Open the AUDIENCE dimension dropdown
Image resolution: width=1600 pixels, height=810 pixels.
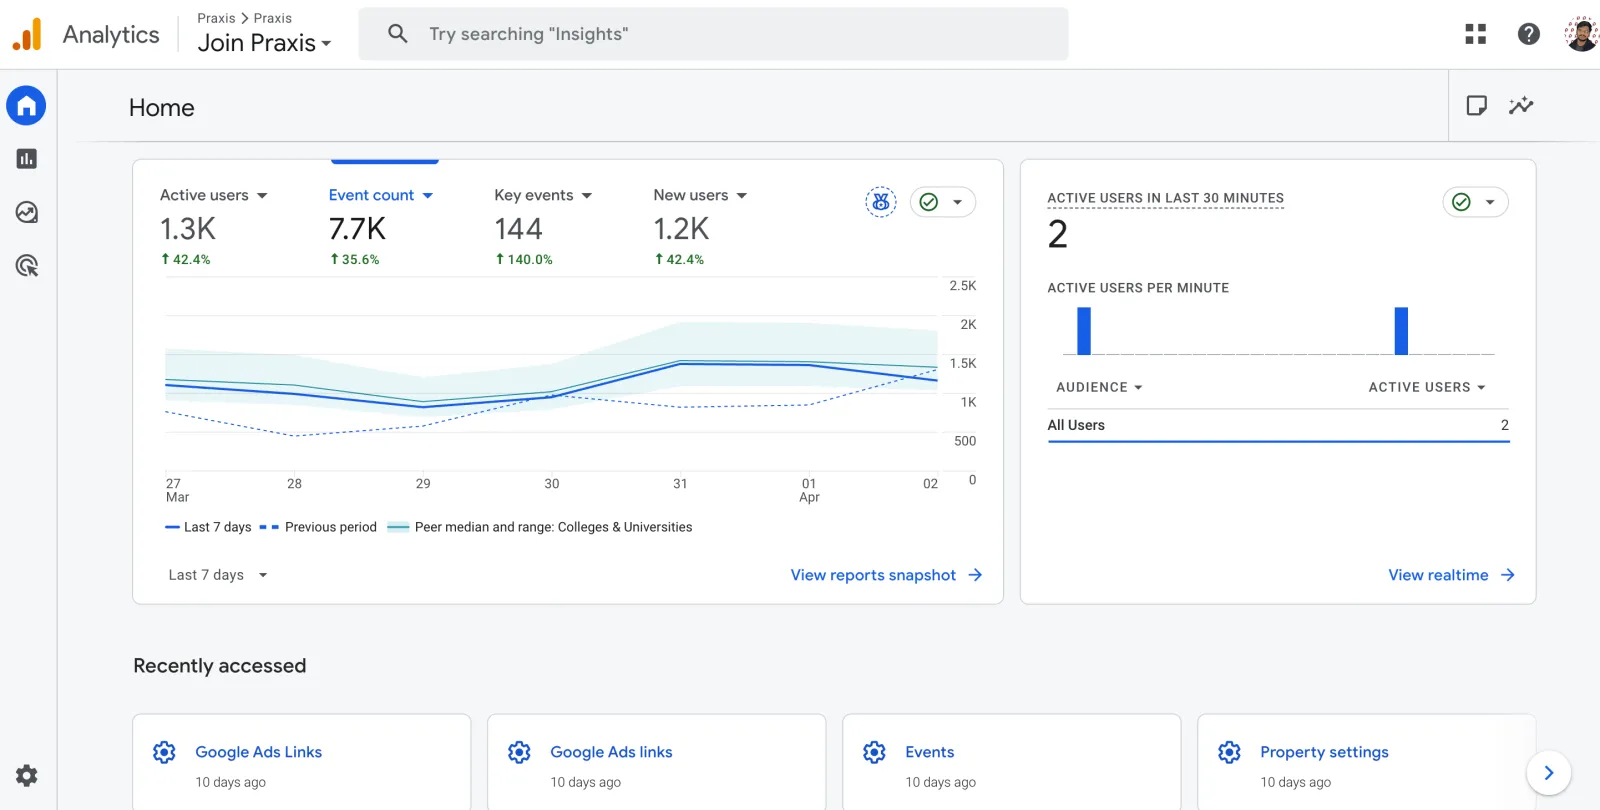pyautogui.click(x=1099, y=387)
